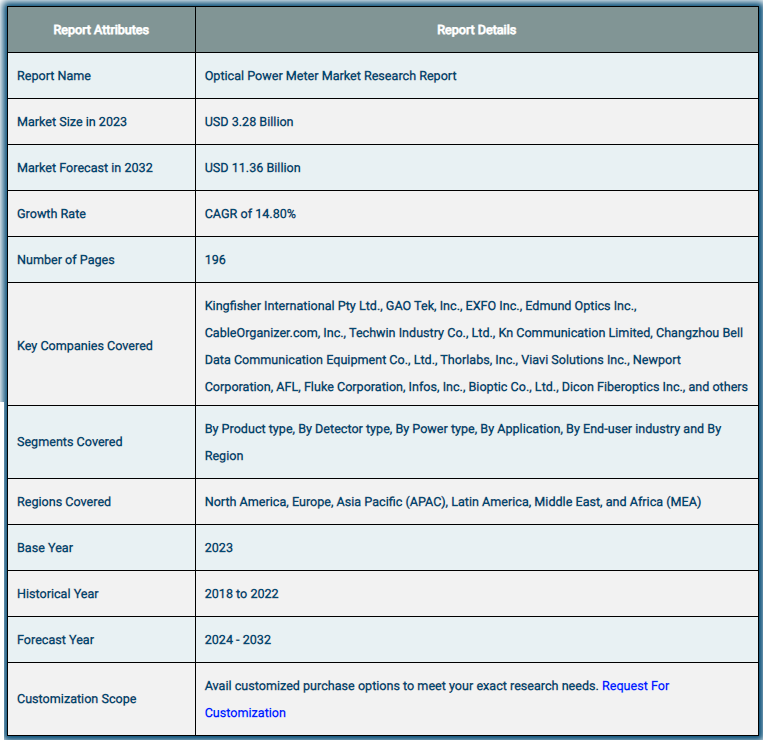The height and width of the screenshot is (740, 763).
Task: Open the Request For Customization link
Action: [635, 686]
